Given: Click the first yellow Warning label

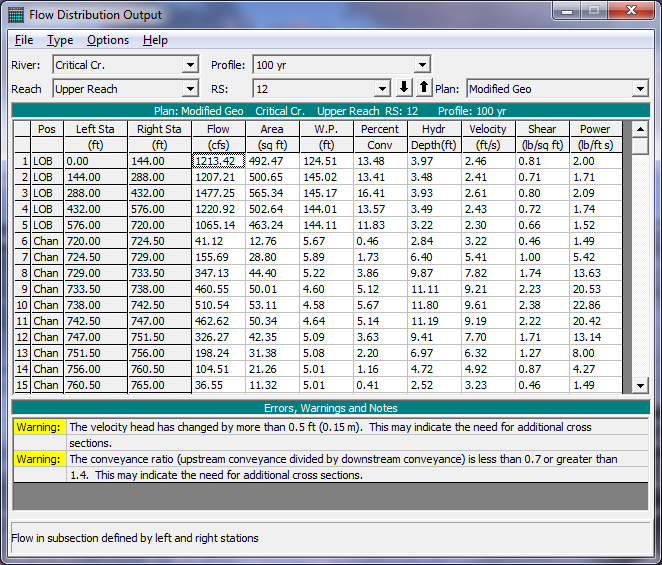Looking at the screenshot, I should (x=38, y=428).
